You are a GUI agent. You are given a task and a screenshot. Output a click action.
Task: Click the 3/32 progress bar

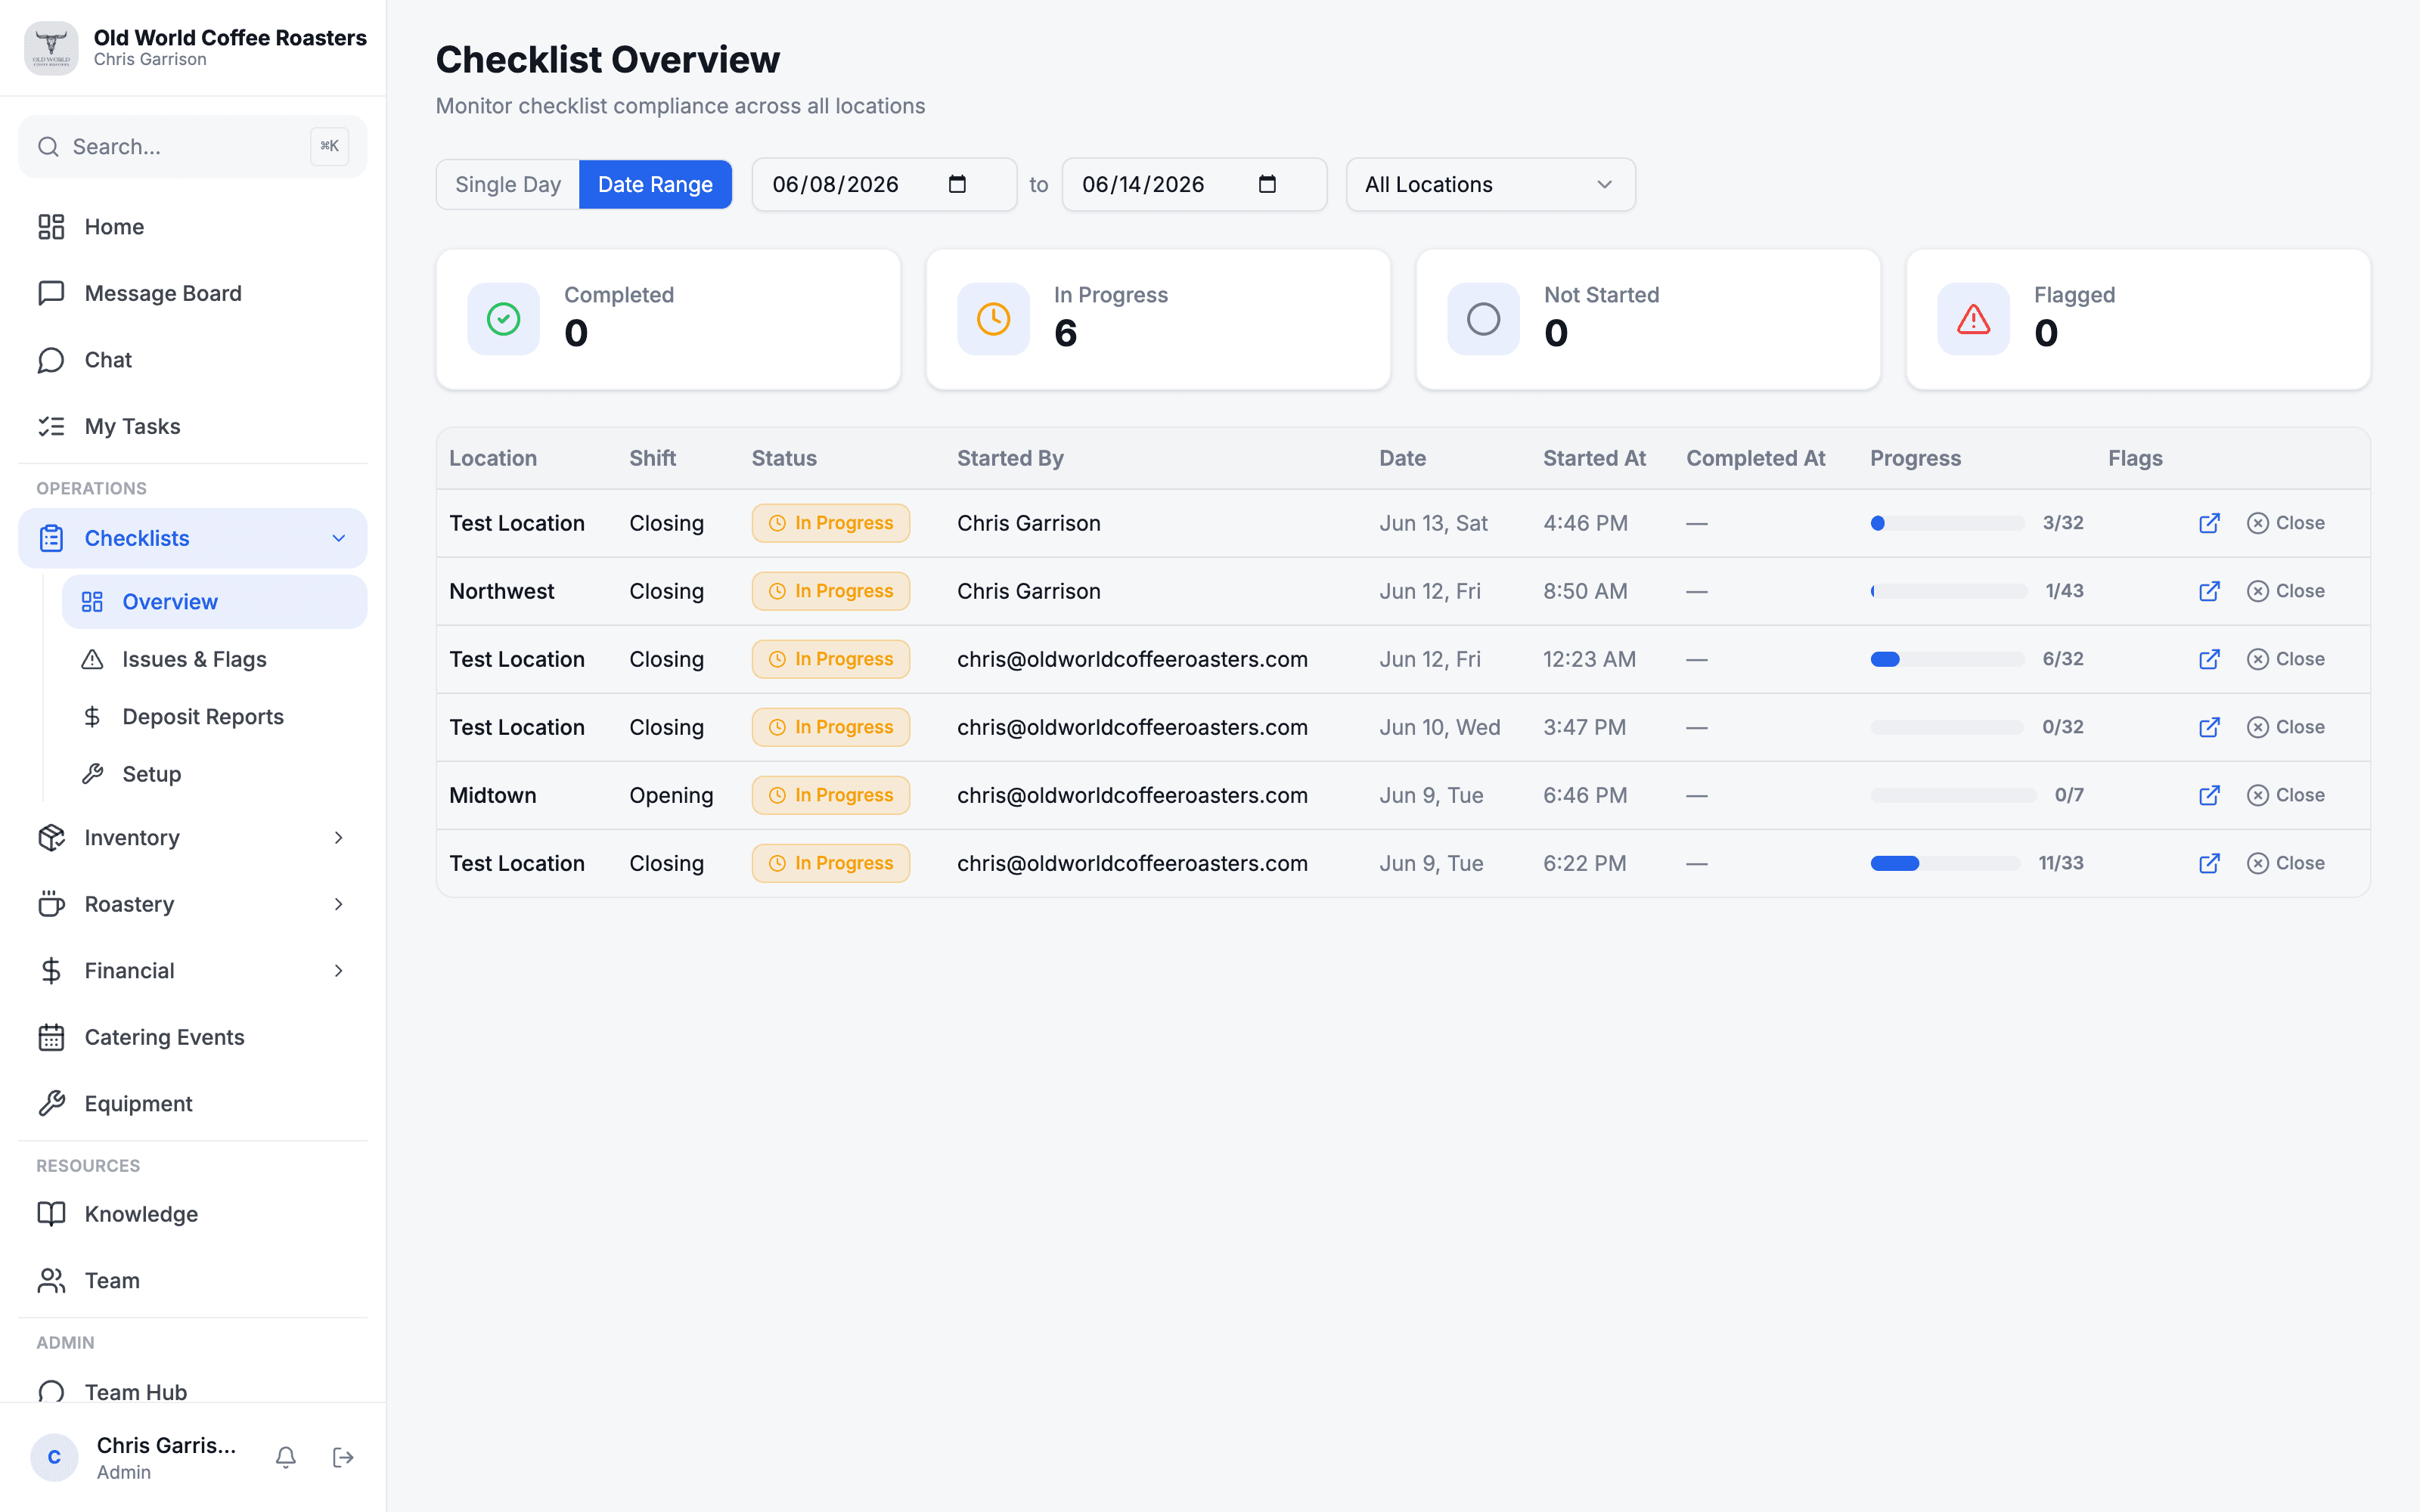click(1947, 523)
